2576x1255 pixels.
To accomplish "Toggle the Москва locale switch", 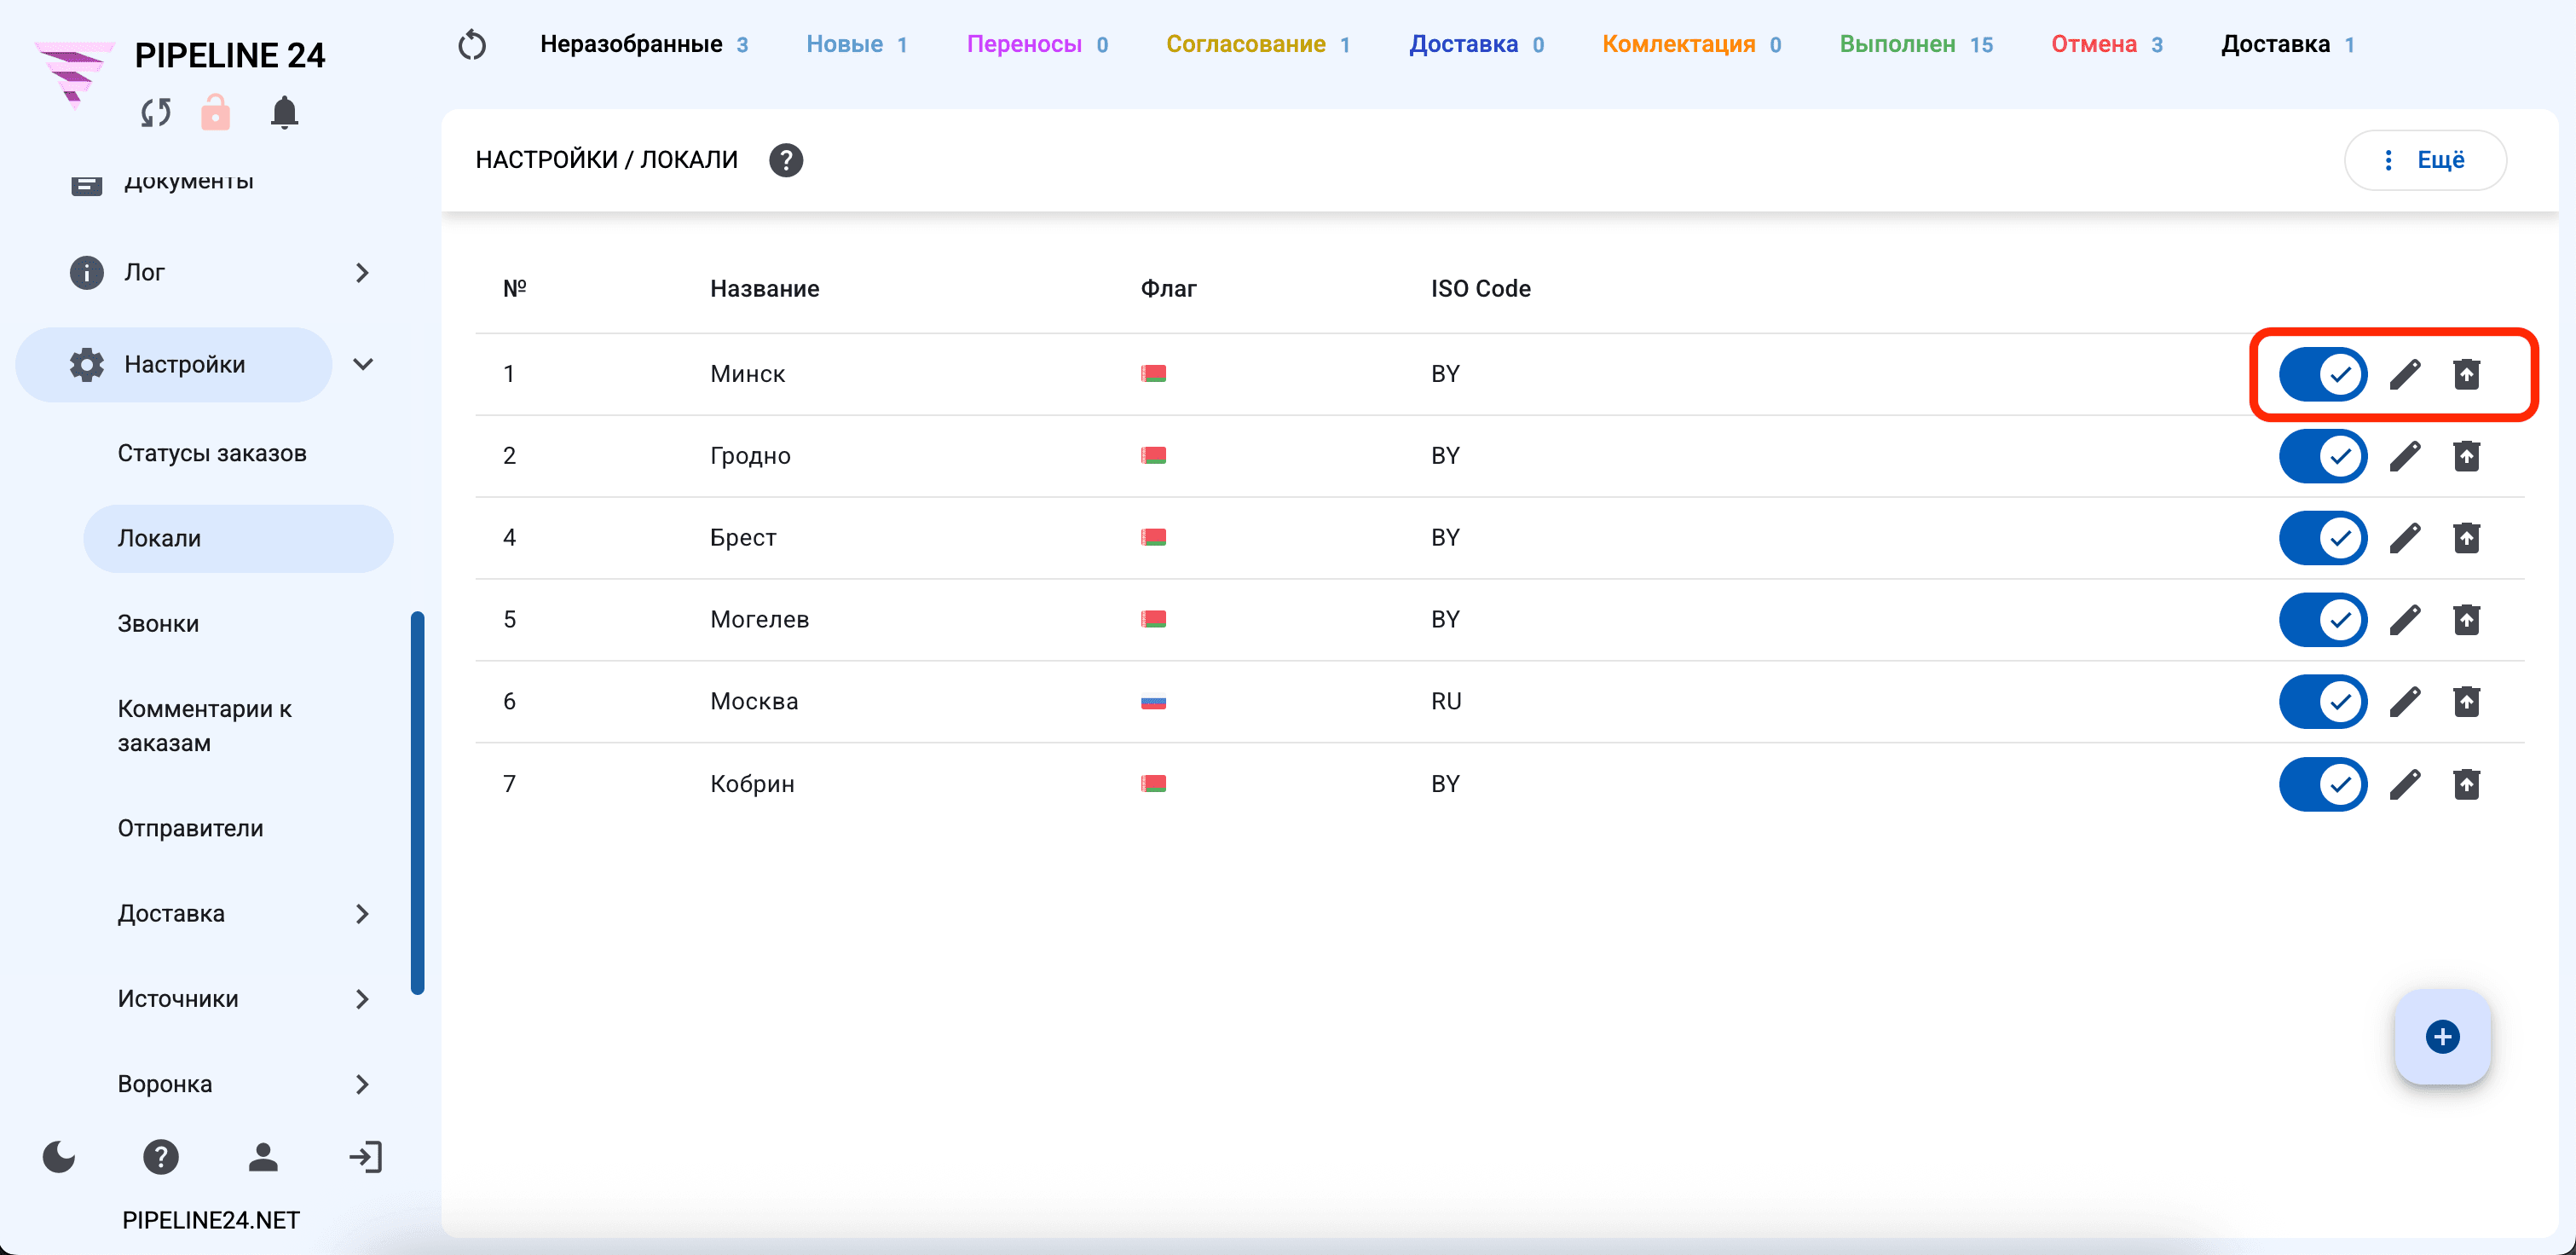I will 2322,702.
